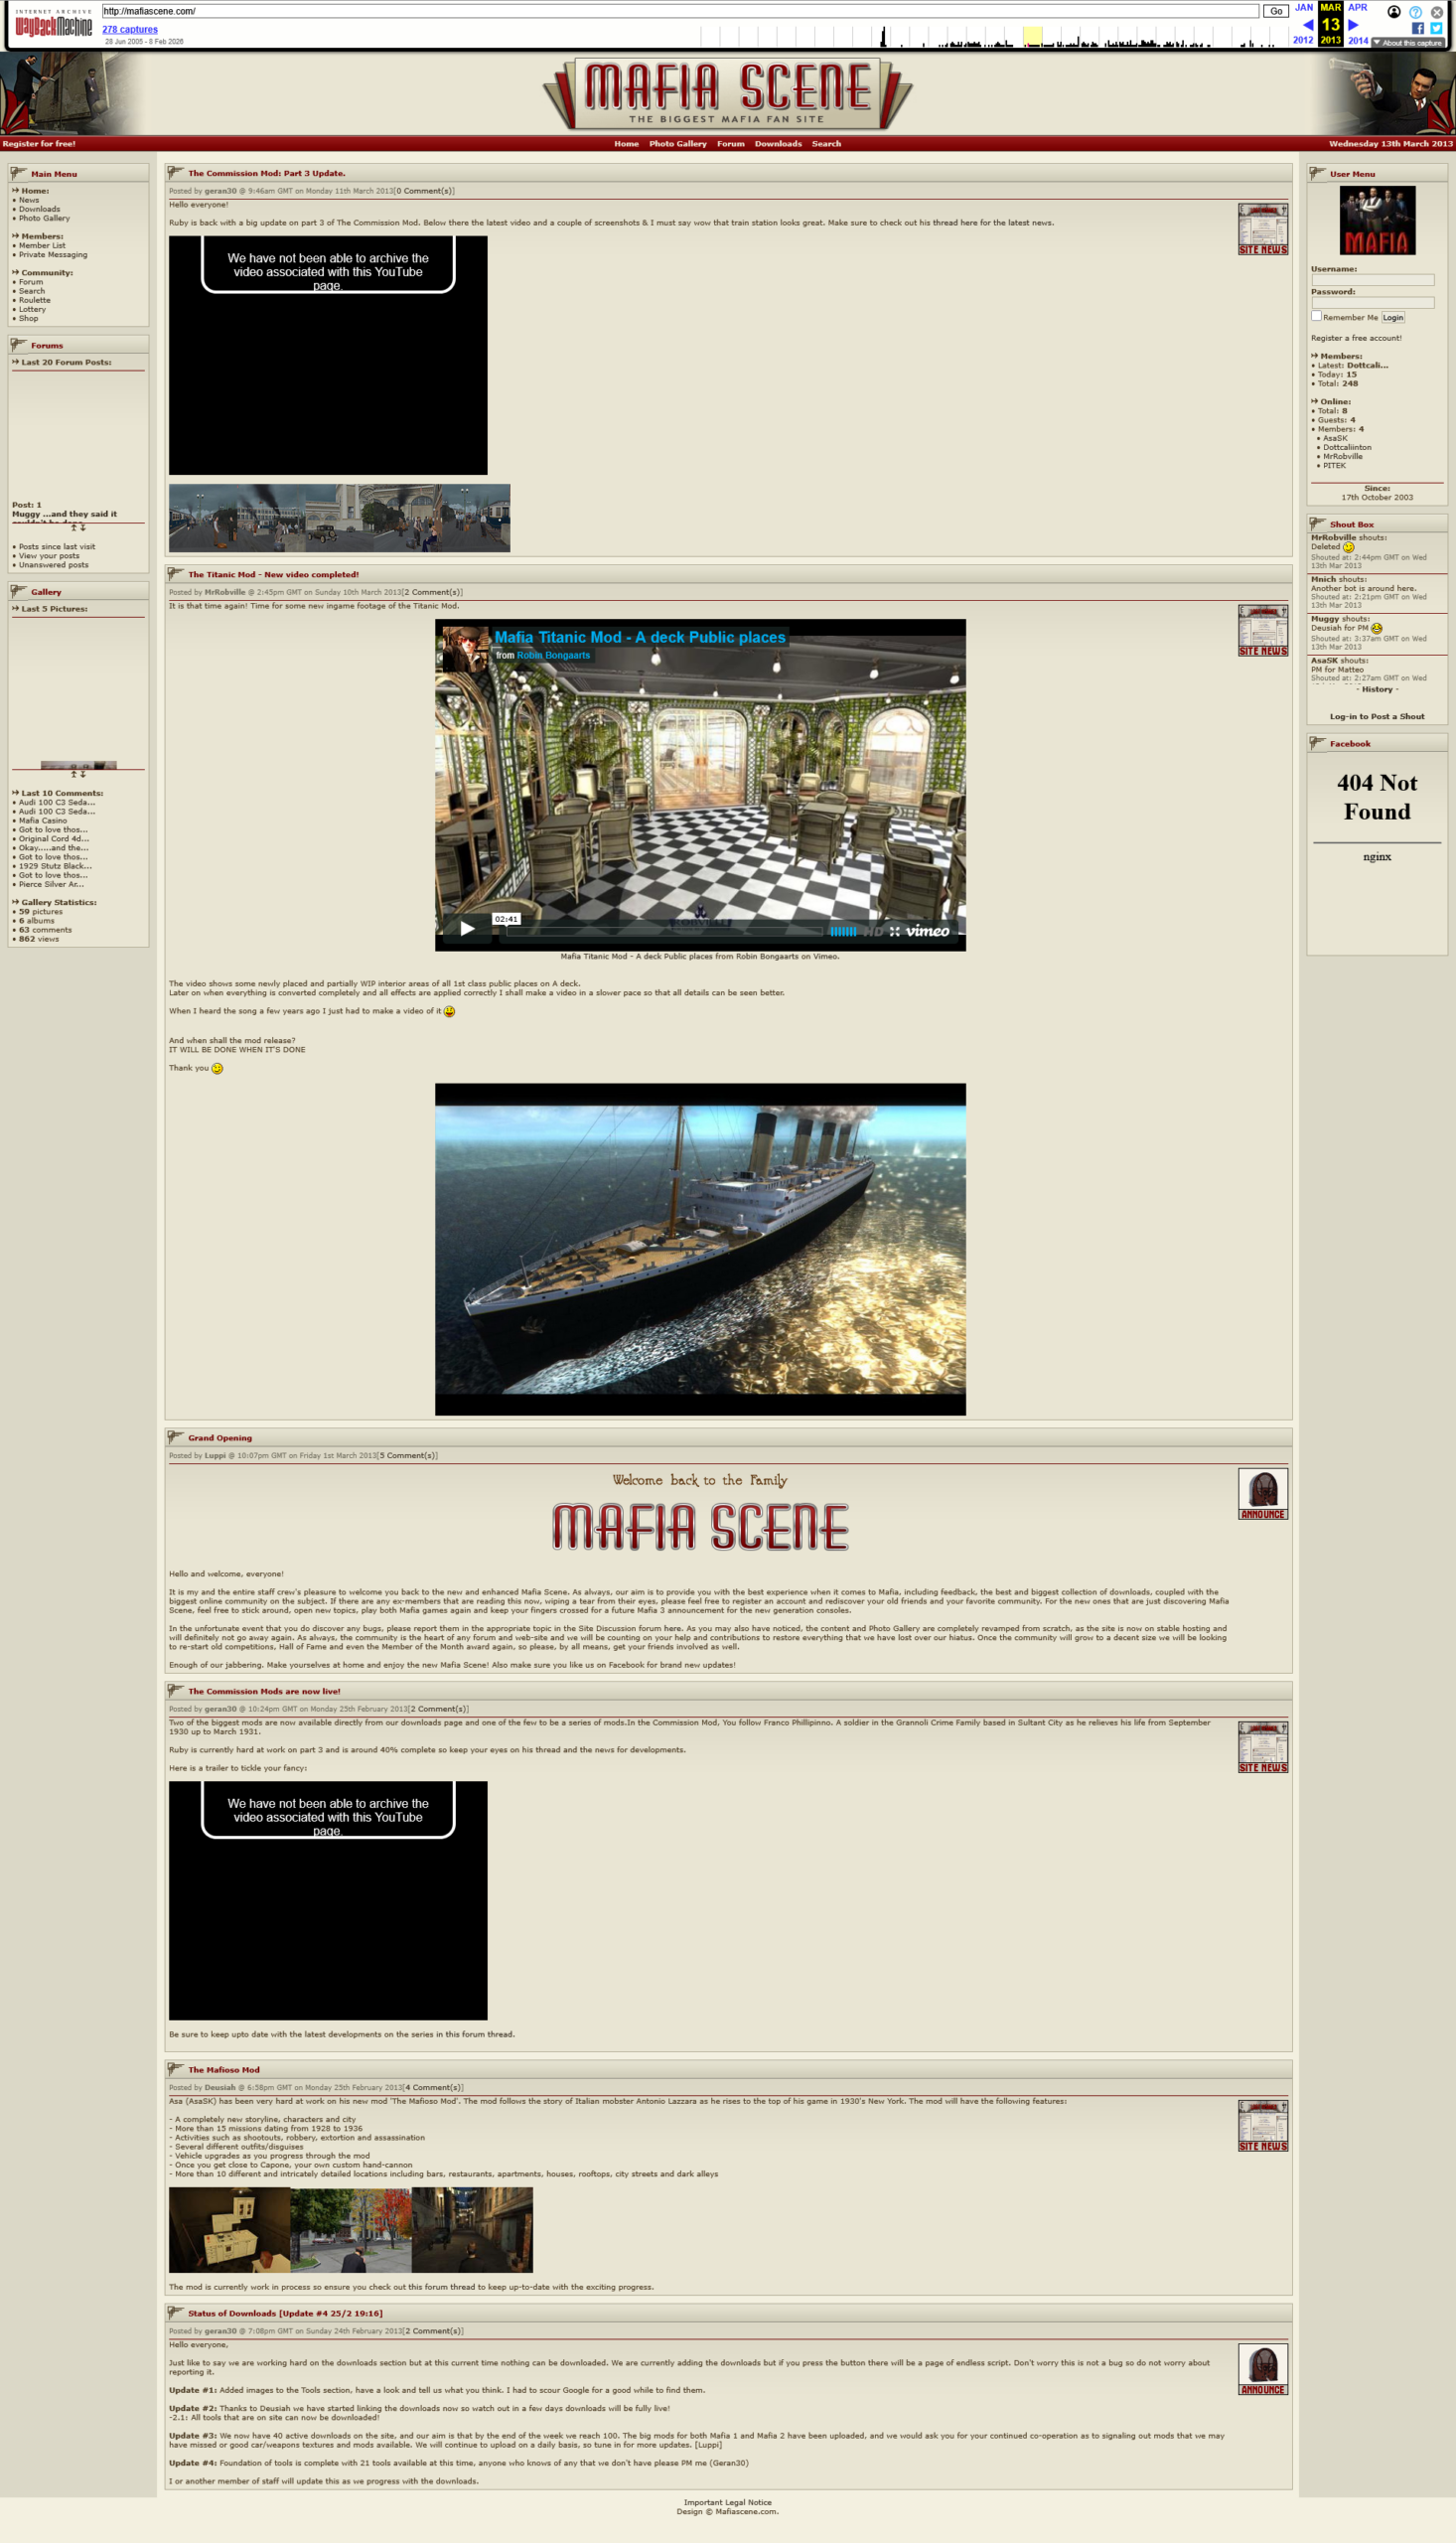The image size is (1456, 2543).
Task: Open Forum in top navigation bar
Action: (x=731, y=144)
